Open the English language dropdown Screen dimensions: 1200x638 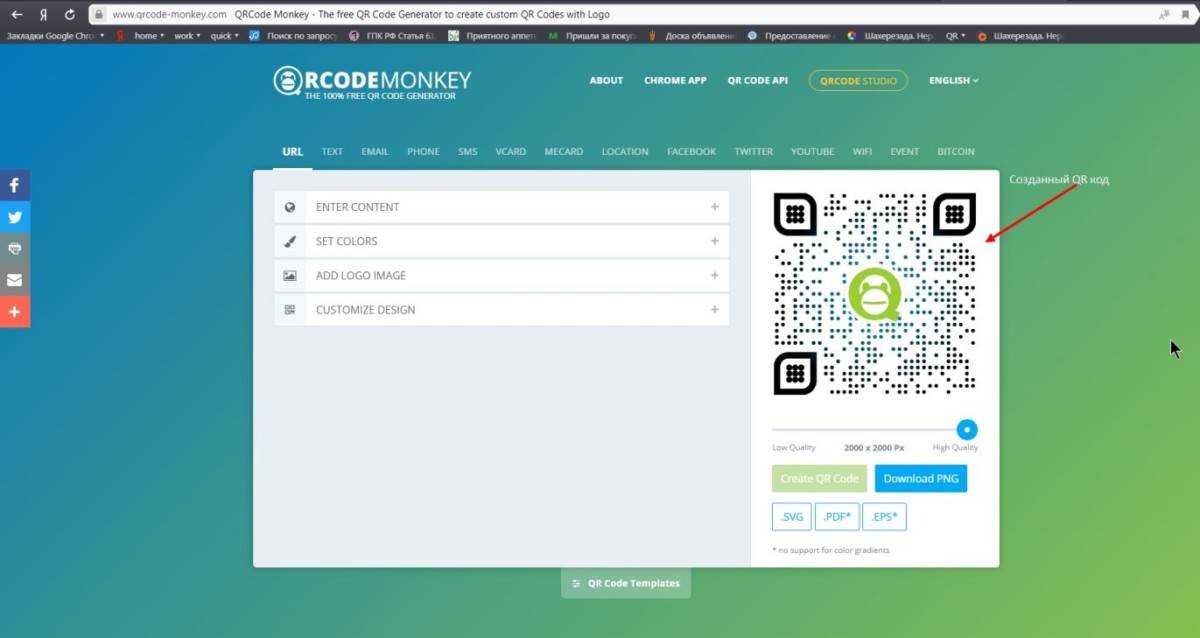click(953, 81)
